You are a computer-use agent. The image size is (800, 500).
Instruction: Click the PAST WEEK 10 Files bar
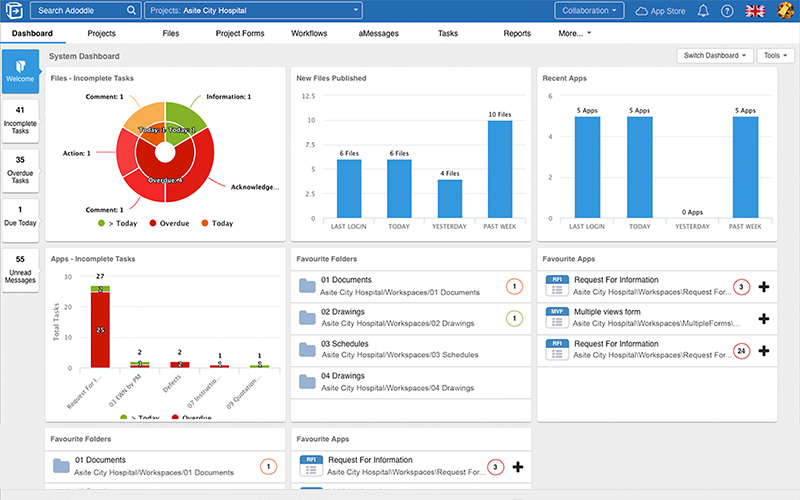500,169
